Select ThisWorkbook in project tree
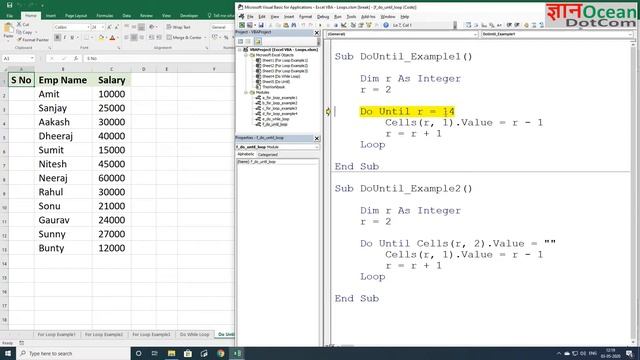Screen dimensions: 640x360 click(273, 87)
